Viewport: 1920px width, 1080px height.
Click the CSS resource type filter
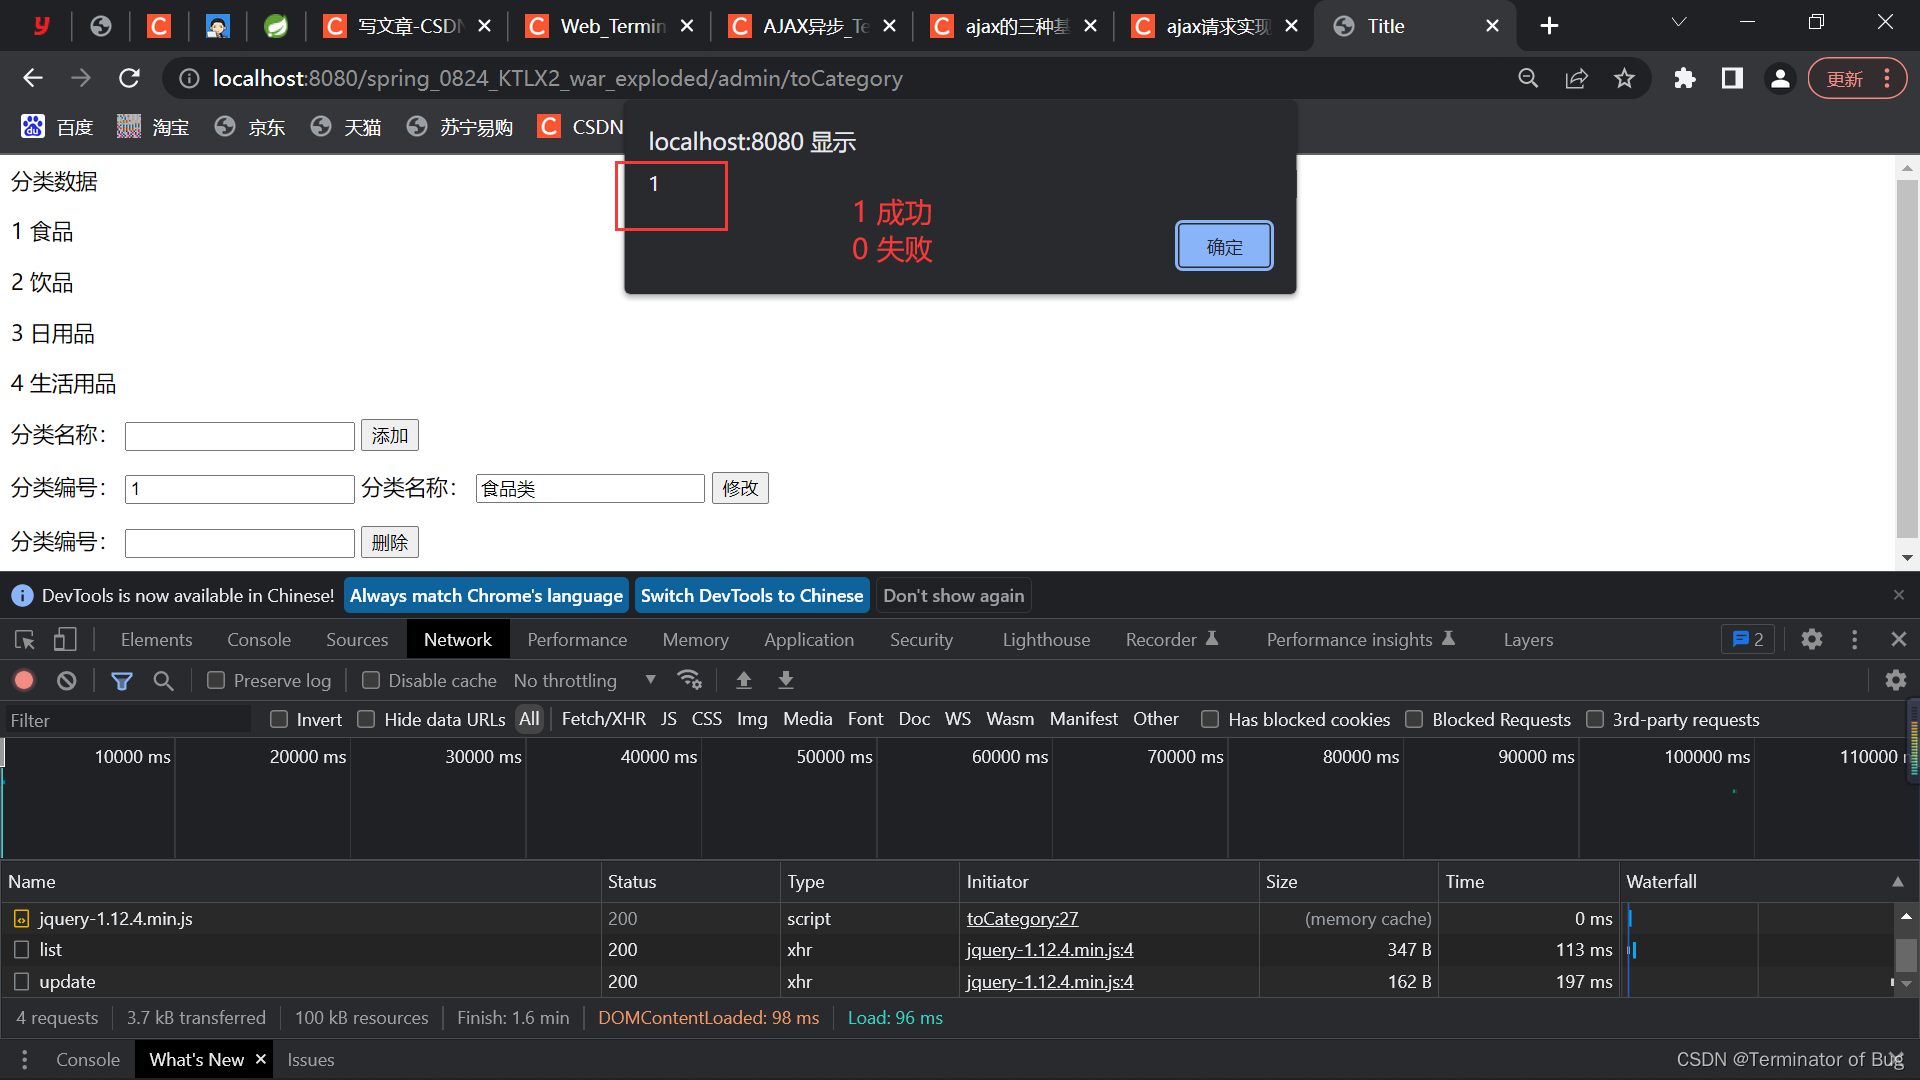(x=705, y=719)
